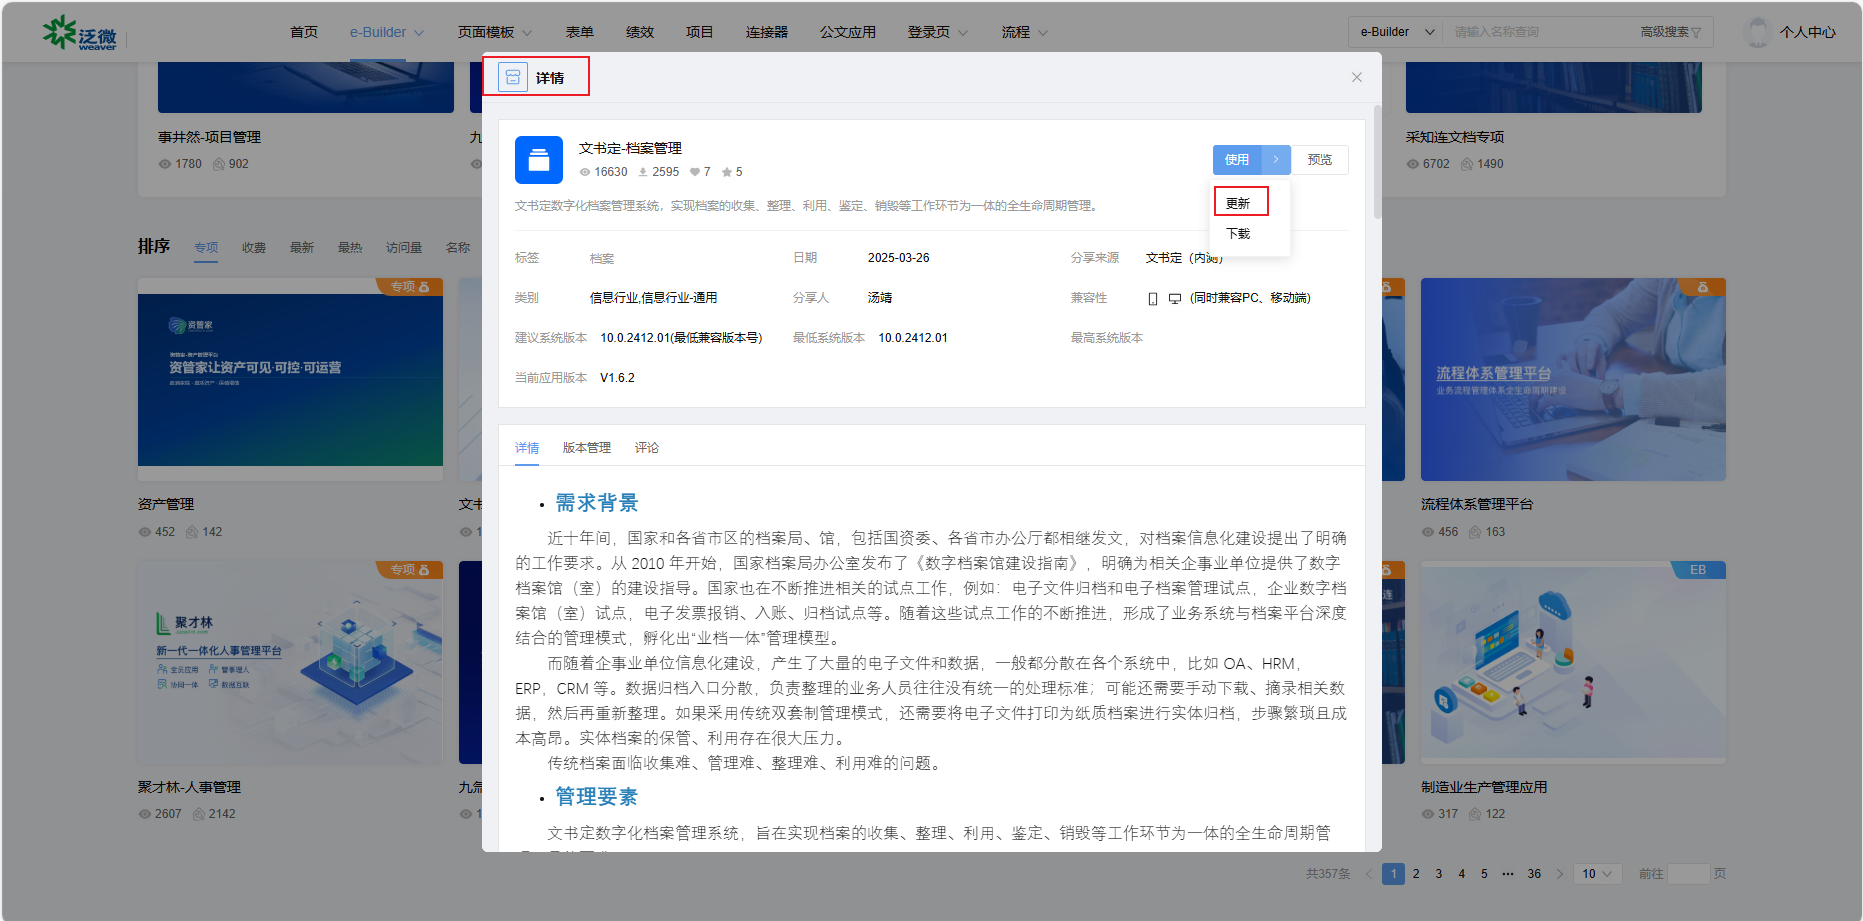Open 表单 in the navigation bar
The width and height of the screenshot is (1863, 921).
580,32
